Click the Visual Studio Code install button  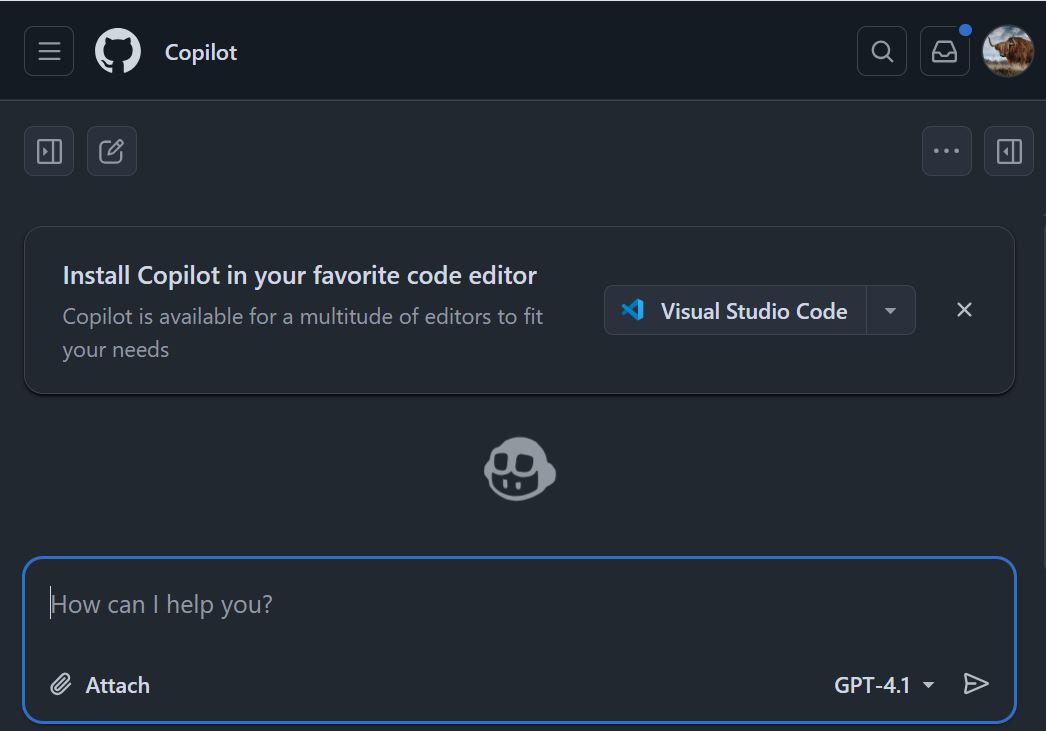736,310
